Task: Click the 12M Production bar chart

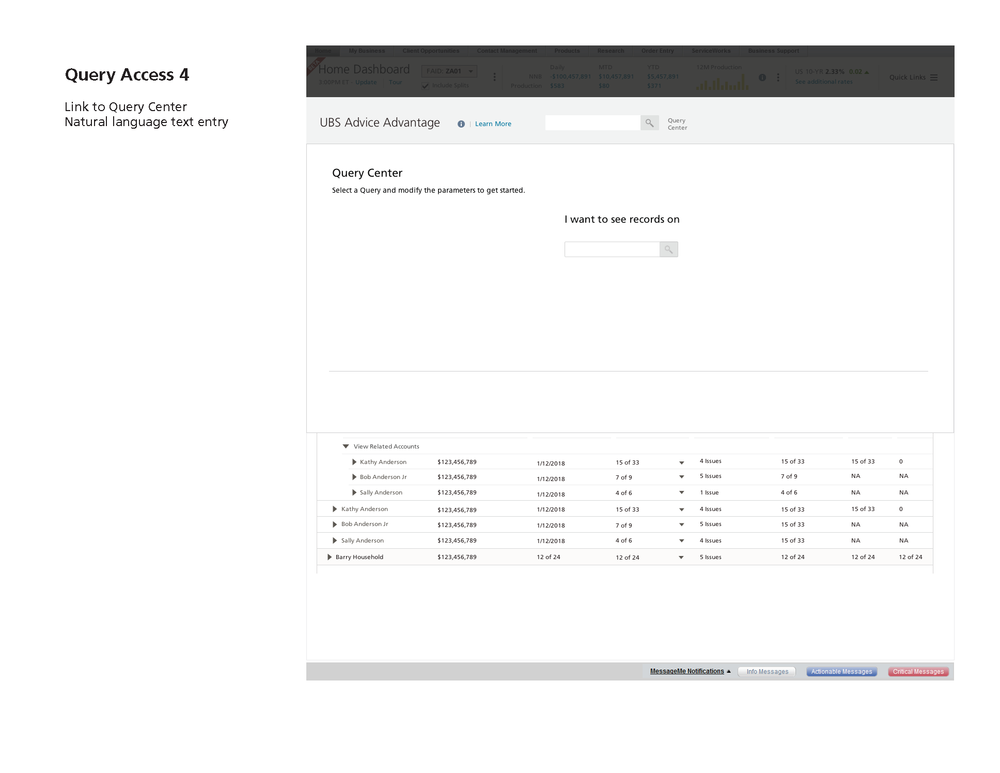Action: tap(723, 82)
